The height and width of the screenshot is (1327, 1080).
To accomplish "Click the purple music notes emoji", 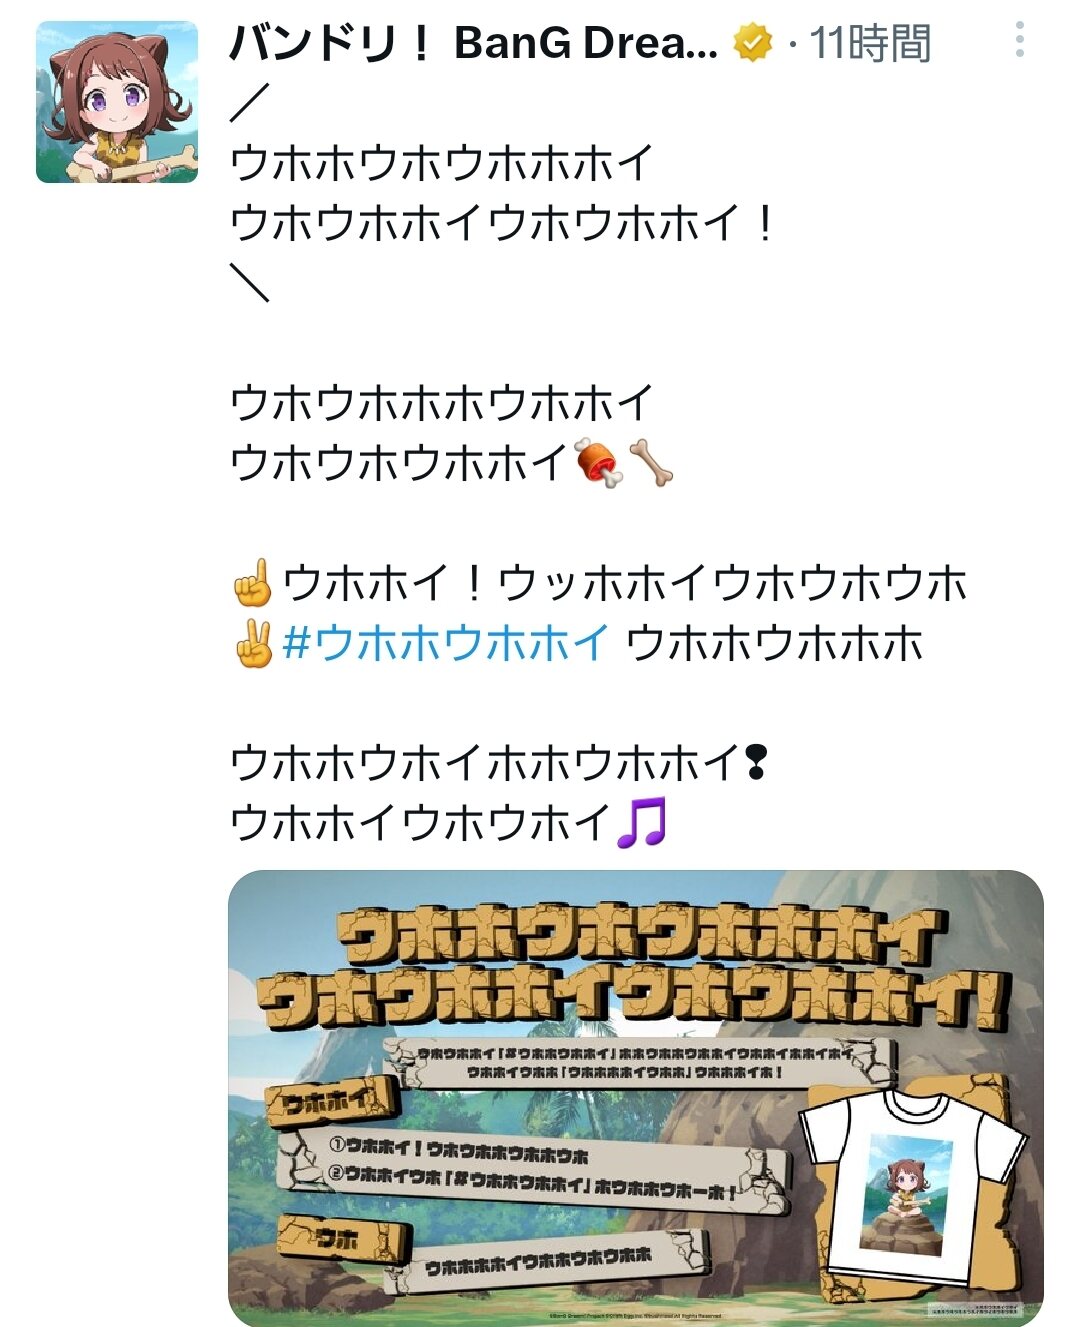I will [641, 823].
